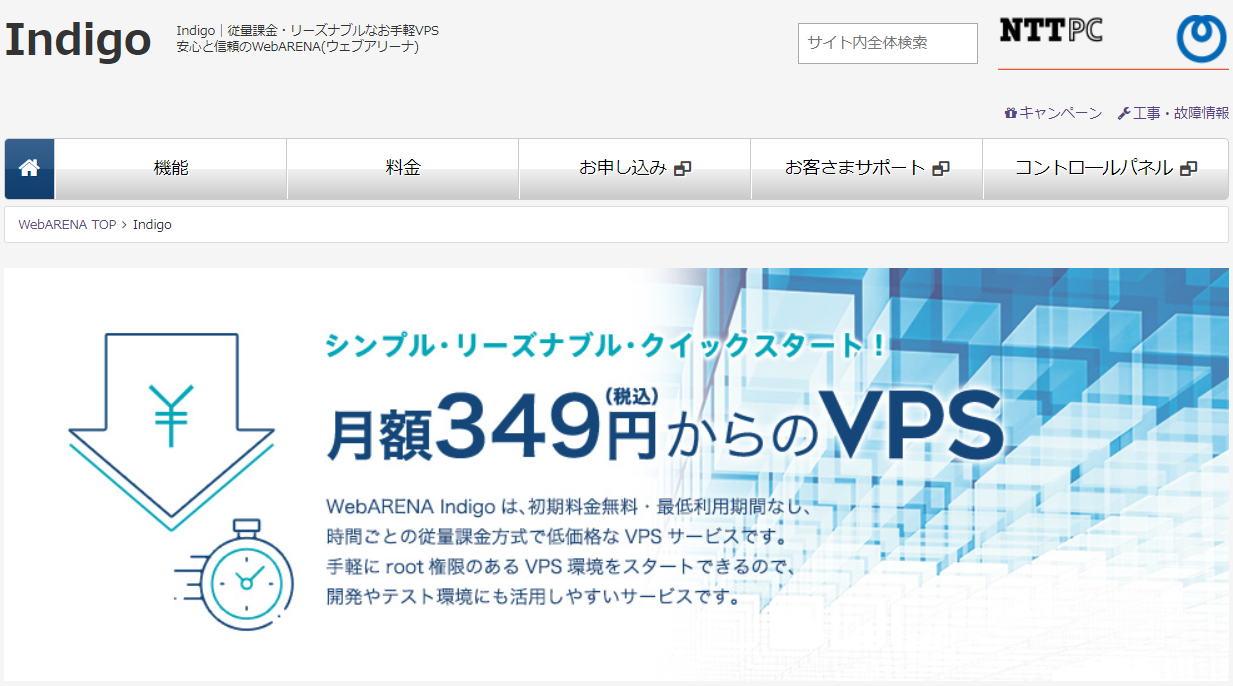Image resolution: width=1233 pixels, height=686 pixels.
Task: Open the 料金 navigation menu item
Action: [402, 168]
